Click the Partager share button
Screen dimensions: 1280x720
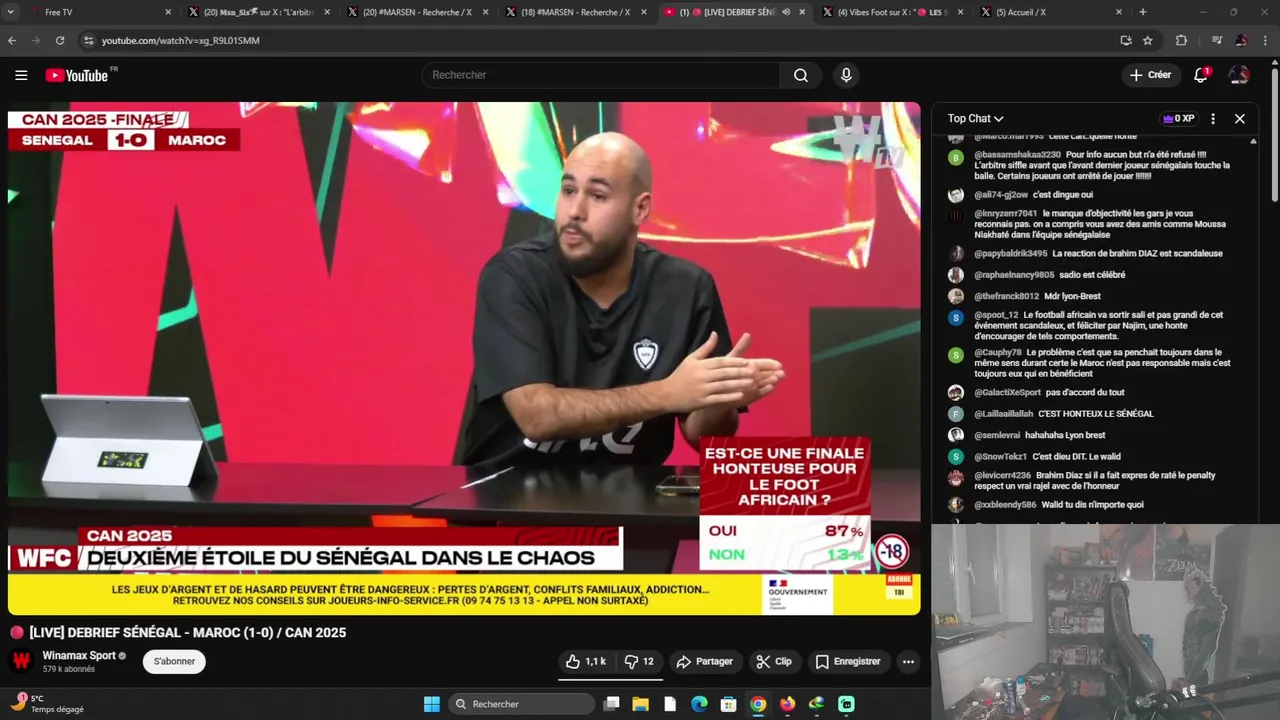(704, 662)
